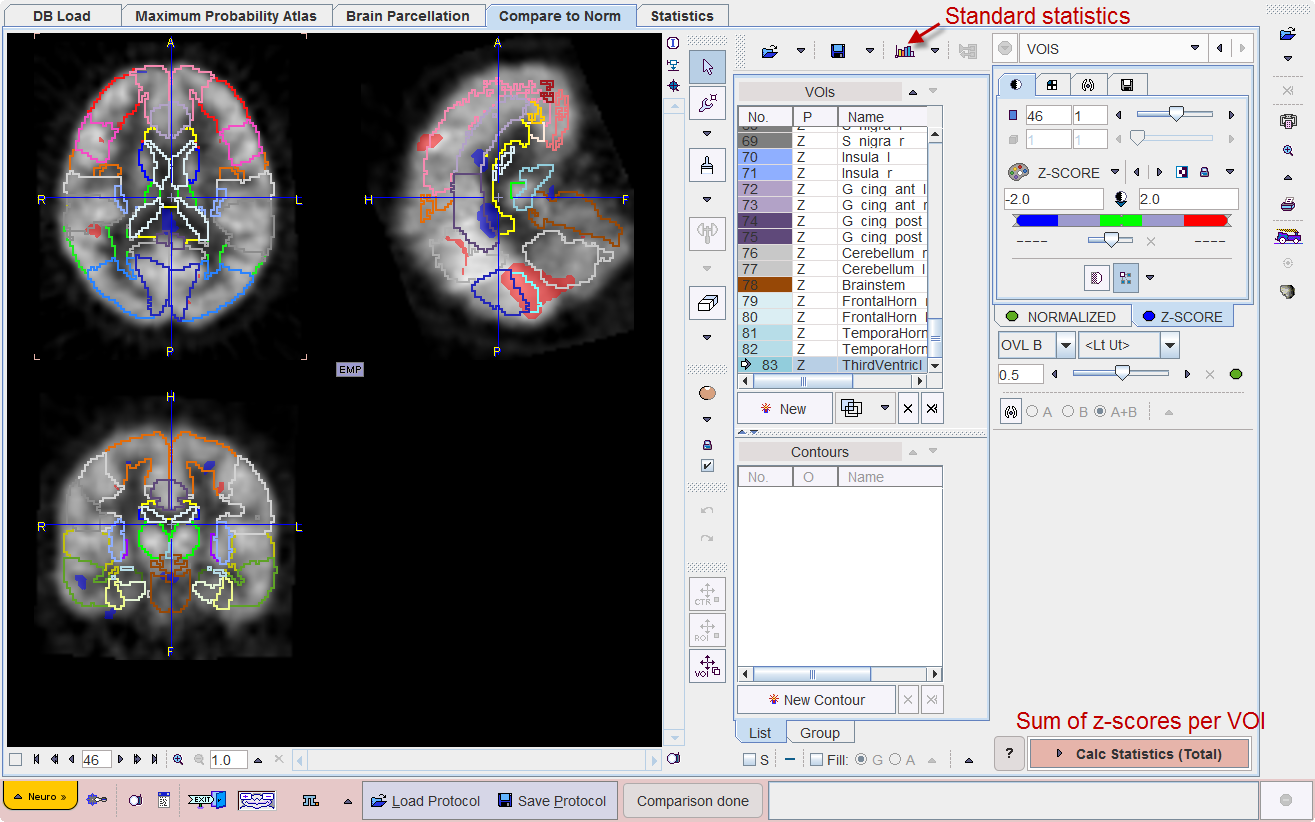Click the open VOI folder icon
This screenshot has width=1315, height=822.
tap(770, 50)
